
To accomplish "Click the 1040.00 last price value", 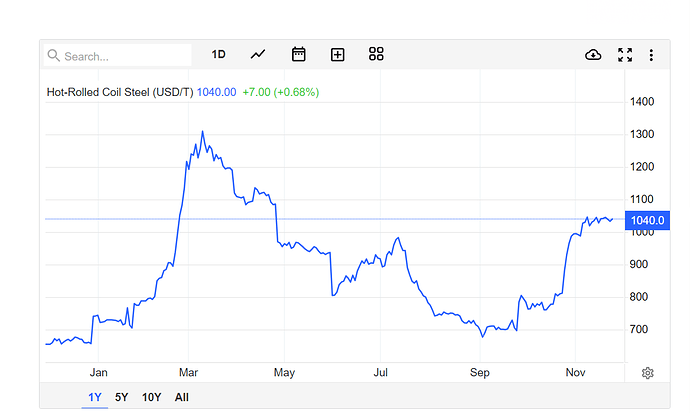I will (x=216, y=92).
